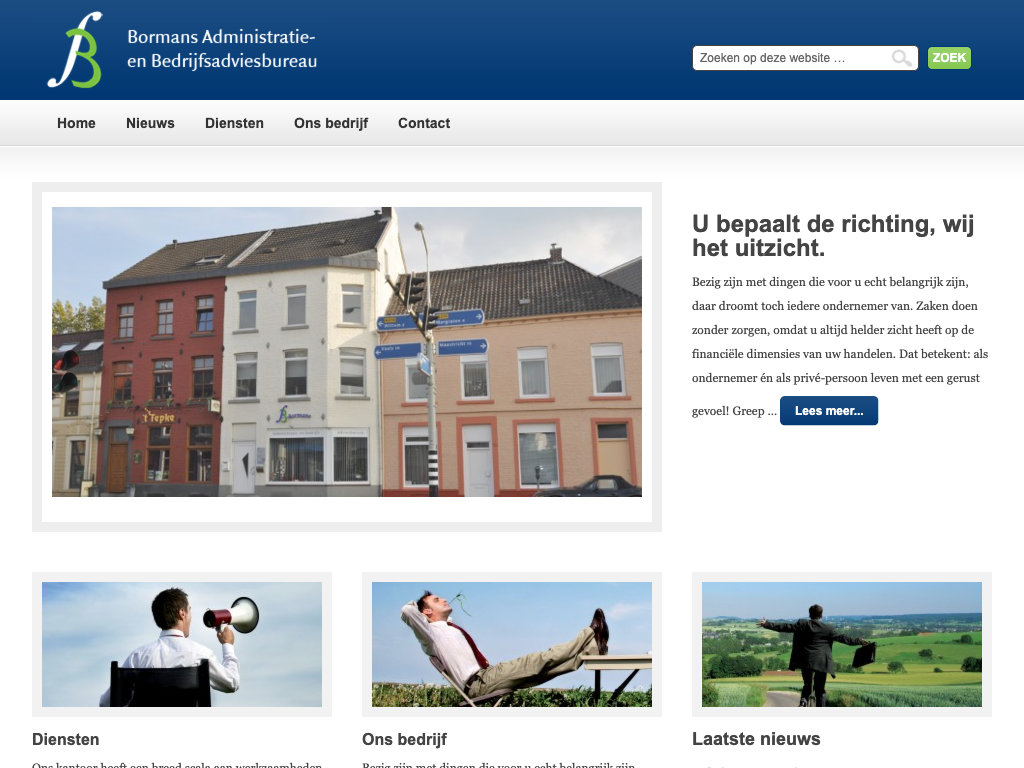Viewport: 1024px width, 768px height.
Task: Click the Bormans fB logo icon
Action: click(x=75, y=51)
